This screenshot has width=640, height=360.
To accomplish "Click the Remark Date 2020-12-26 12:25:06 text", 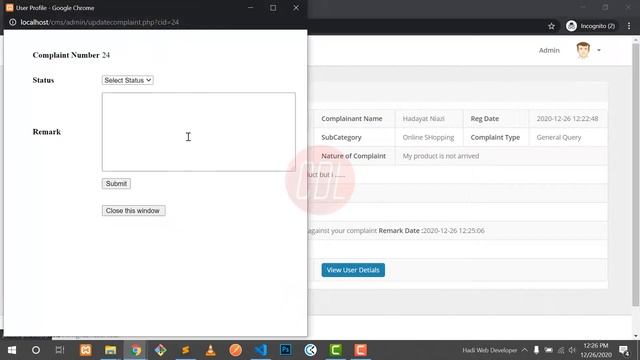I will click(x=431, y=231).
